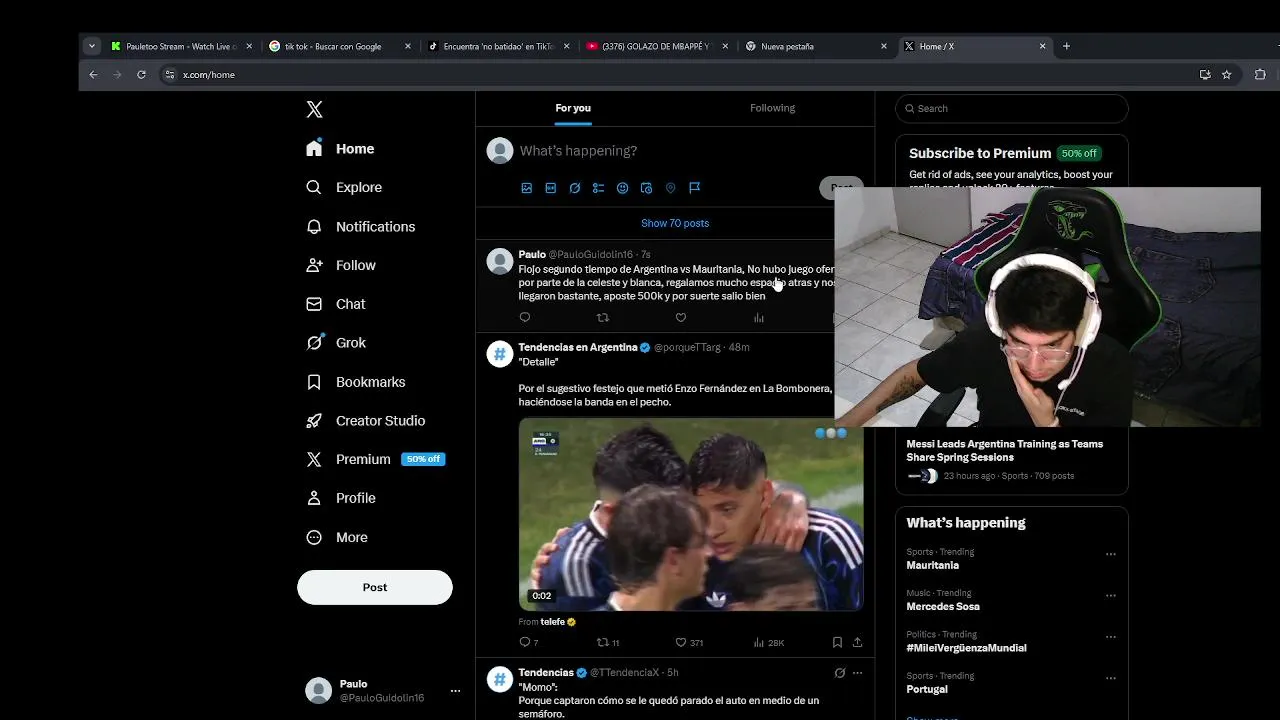The width and height of the screenshot is (1280, 720).
Task: Click the flag icon in composer toolbar
Action: pos(695,188)
